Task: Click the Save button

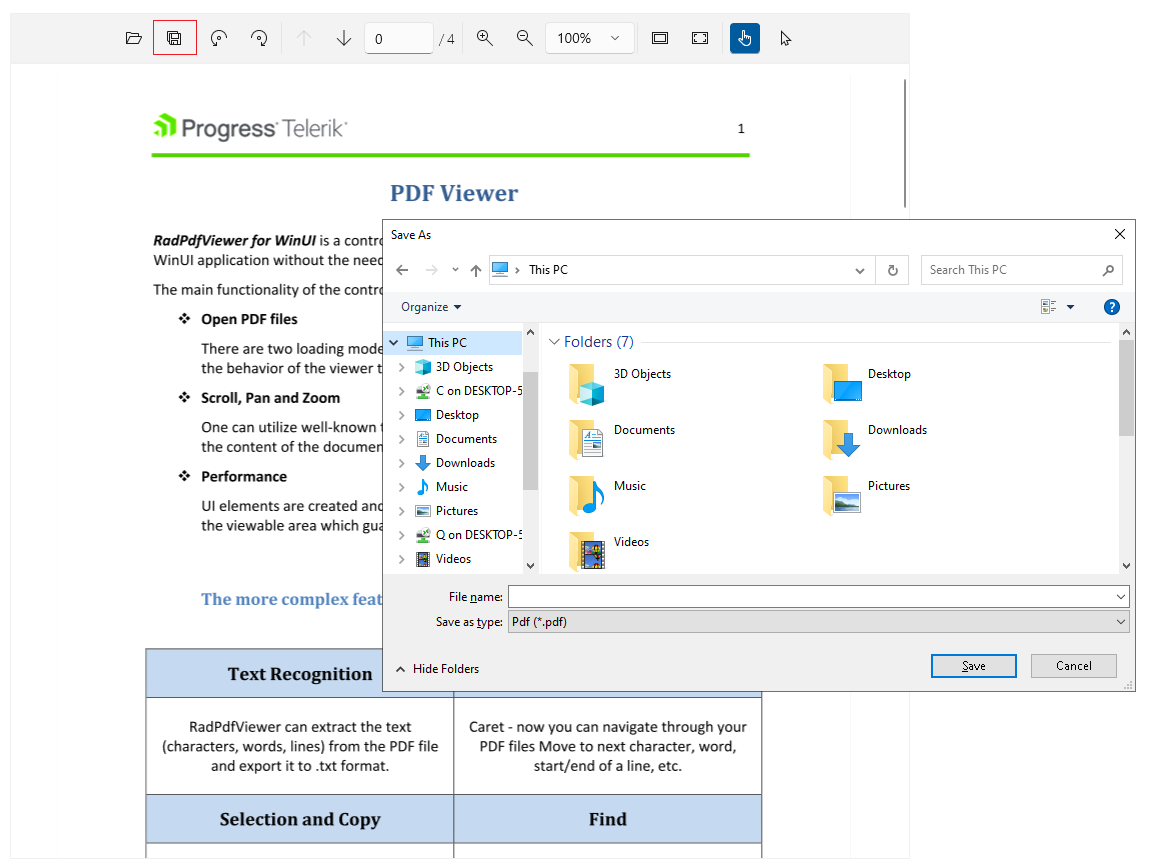Action: 973,665
